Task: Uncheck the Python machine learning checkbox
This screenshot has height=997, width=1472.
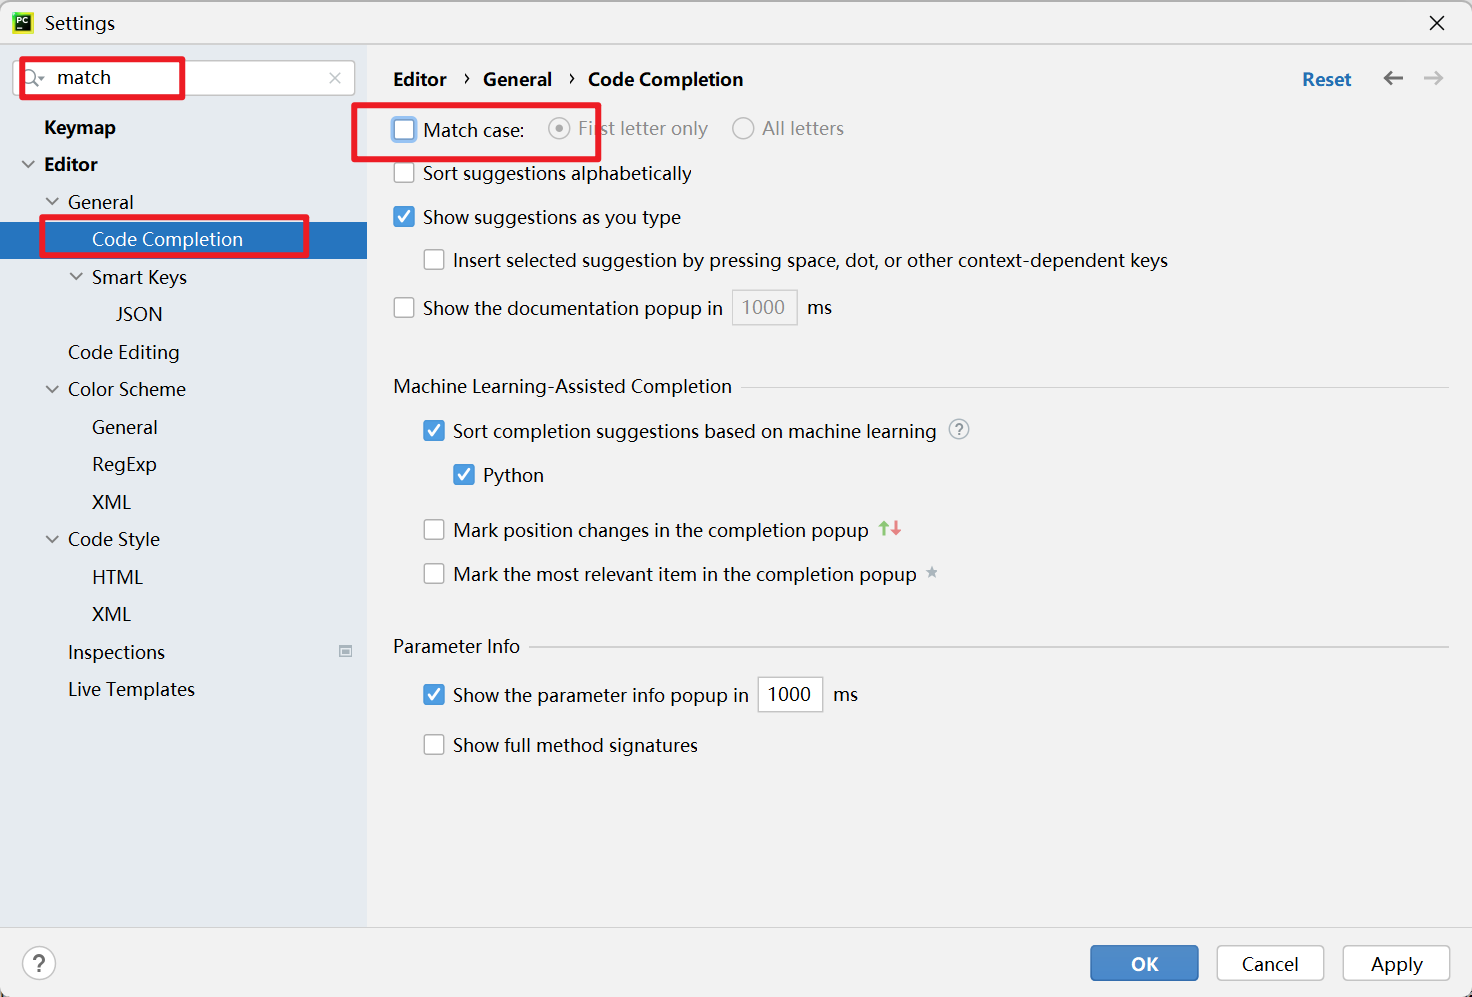Action: coord(464,474)
